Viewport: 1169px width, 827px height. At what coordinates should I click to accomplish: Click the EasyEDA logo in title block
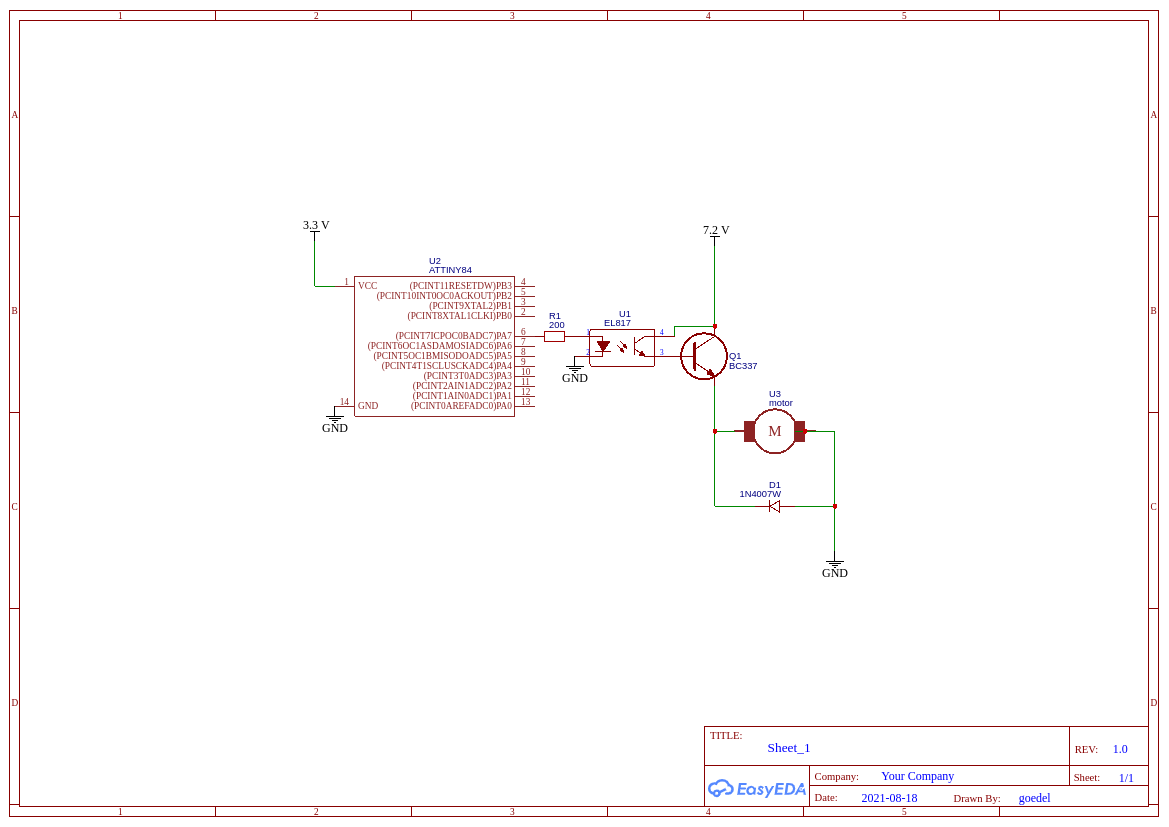[757, 788]
